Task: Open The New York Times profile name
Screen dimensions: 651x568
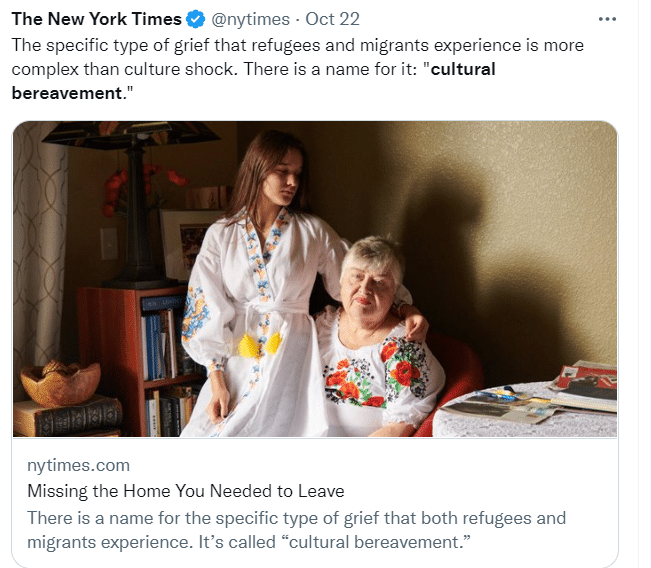Action: [96, 19]
